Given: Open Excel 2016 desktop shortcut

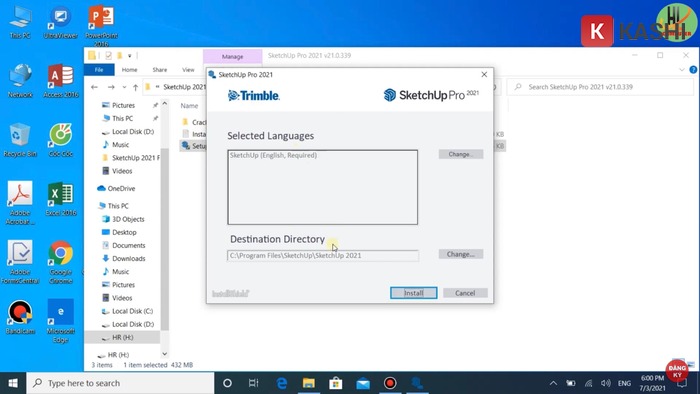Looking at the screenshot, I should tap(61, 199).
